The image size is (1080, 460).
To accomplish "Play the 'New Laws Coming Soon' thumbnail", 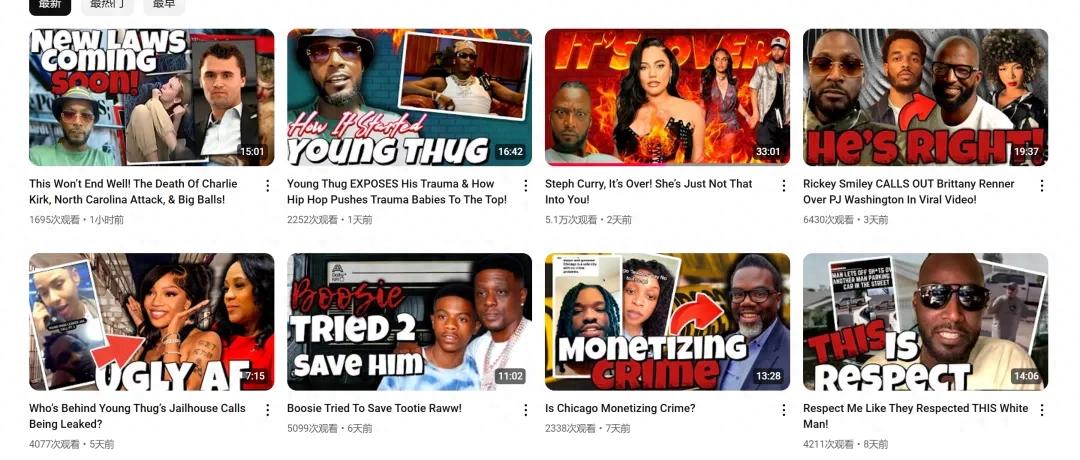I will (152, 97).
